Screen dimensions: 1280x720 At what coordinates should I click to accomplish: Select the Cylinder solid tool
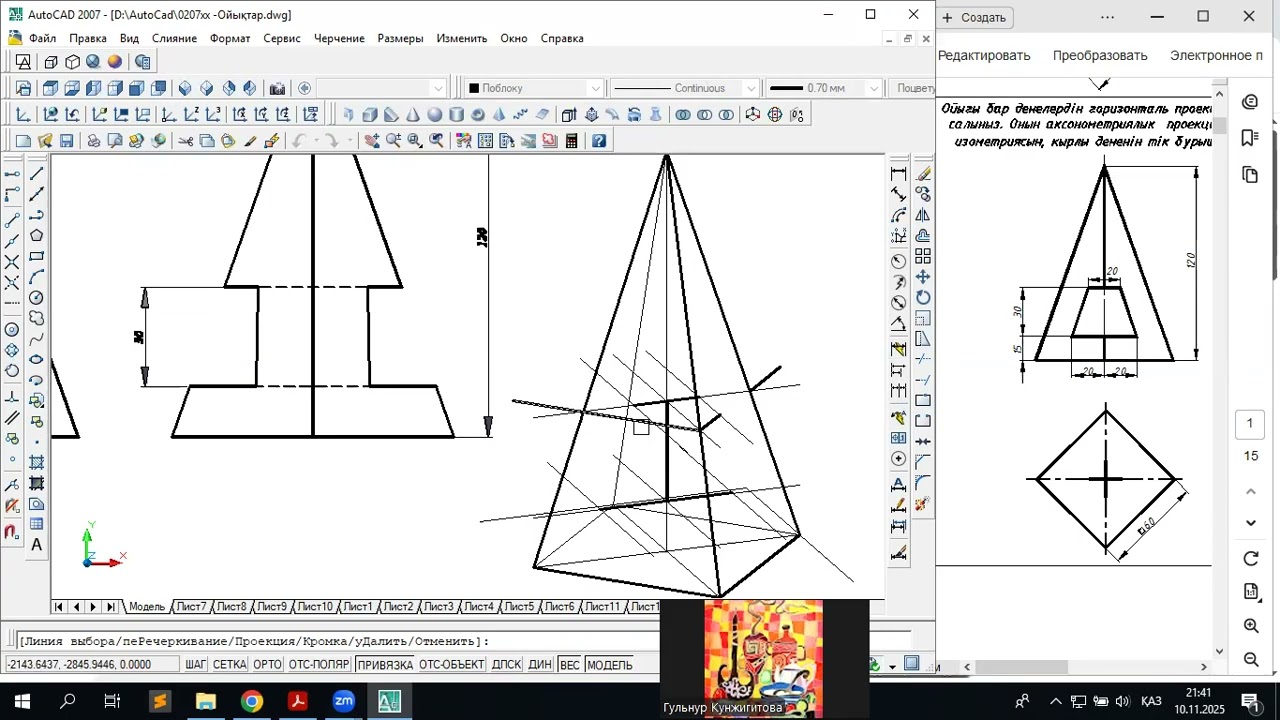coord(456,115)
